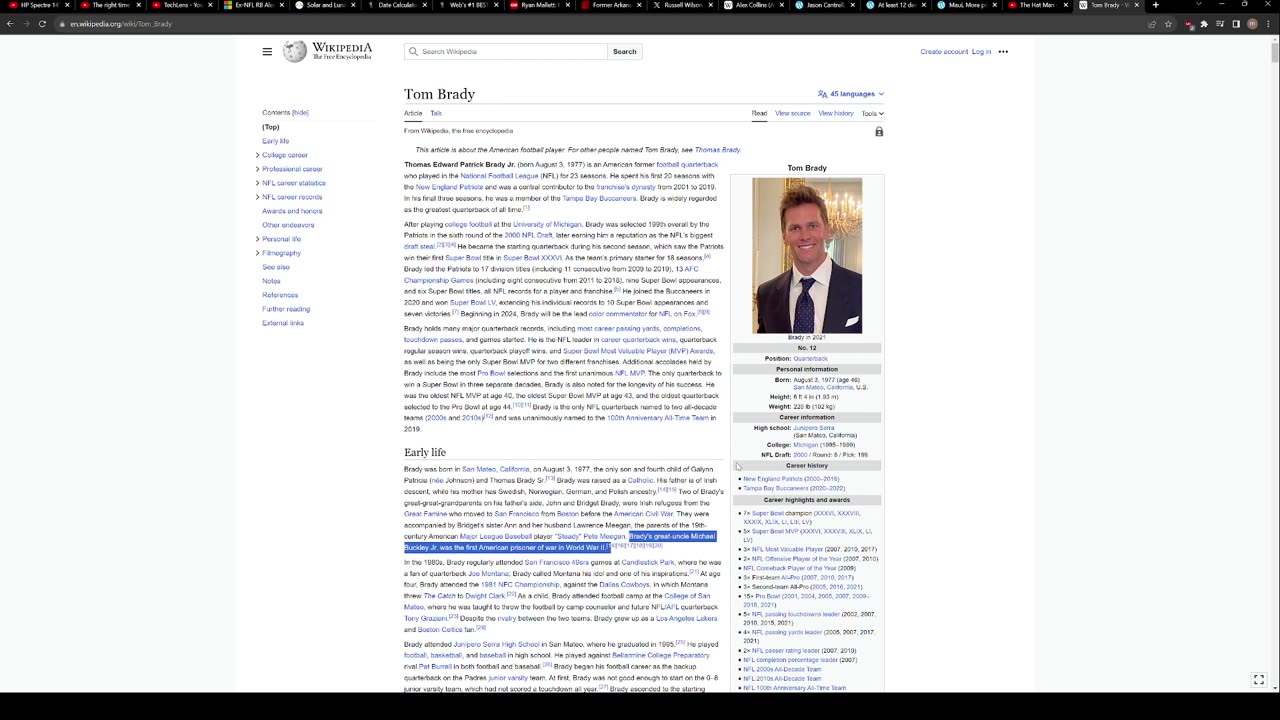
Task: Reload the page with refresh icon
Action: pyautogui.click(x=42, y=24)
